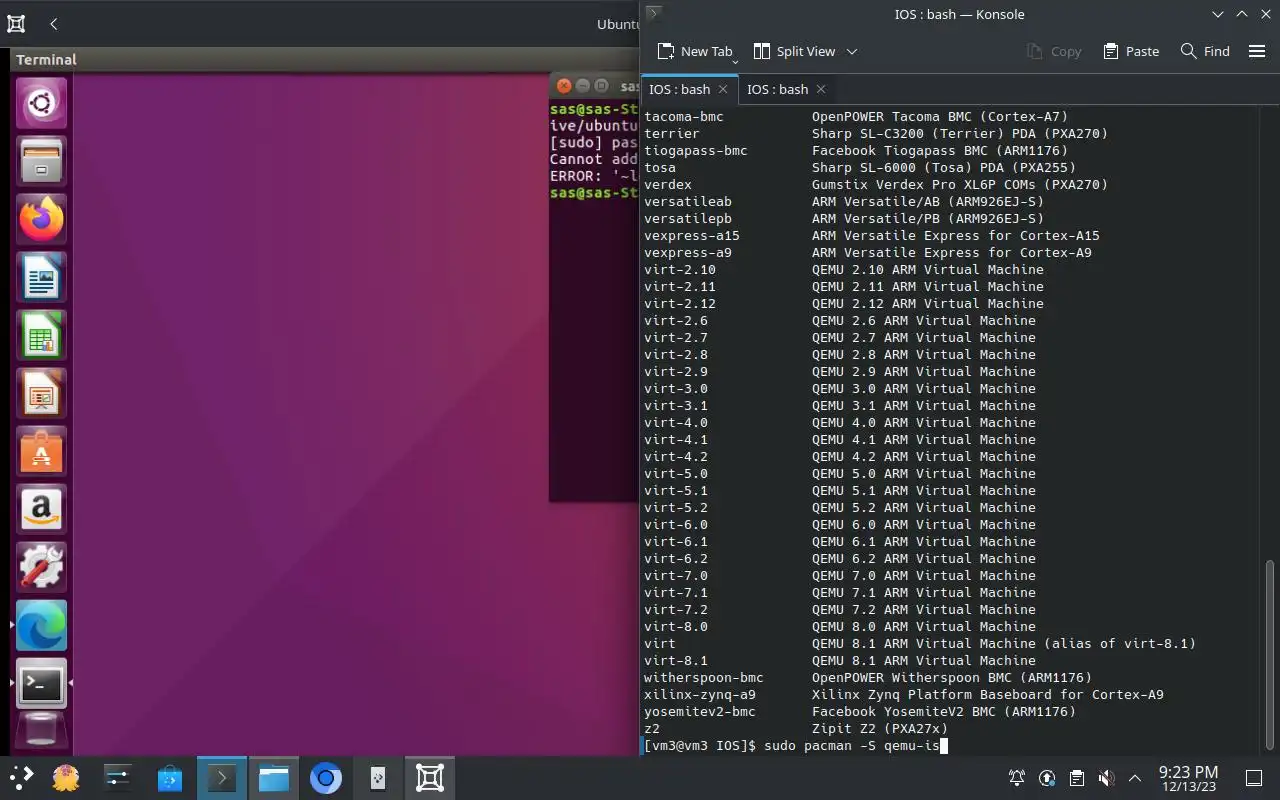Click the "vexpress-a15" machine entry
This screenshot has height=800, width=1280.
pos(692,235)
